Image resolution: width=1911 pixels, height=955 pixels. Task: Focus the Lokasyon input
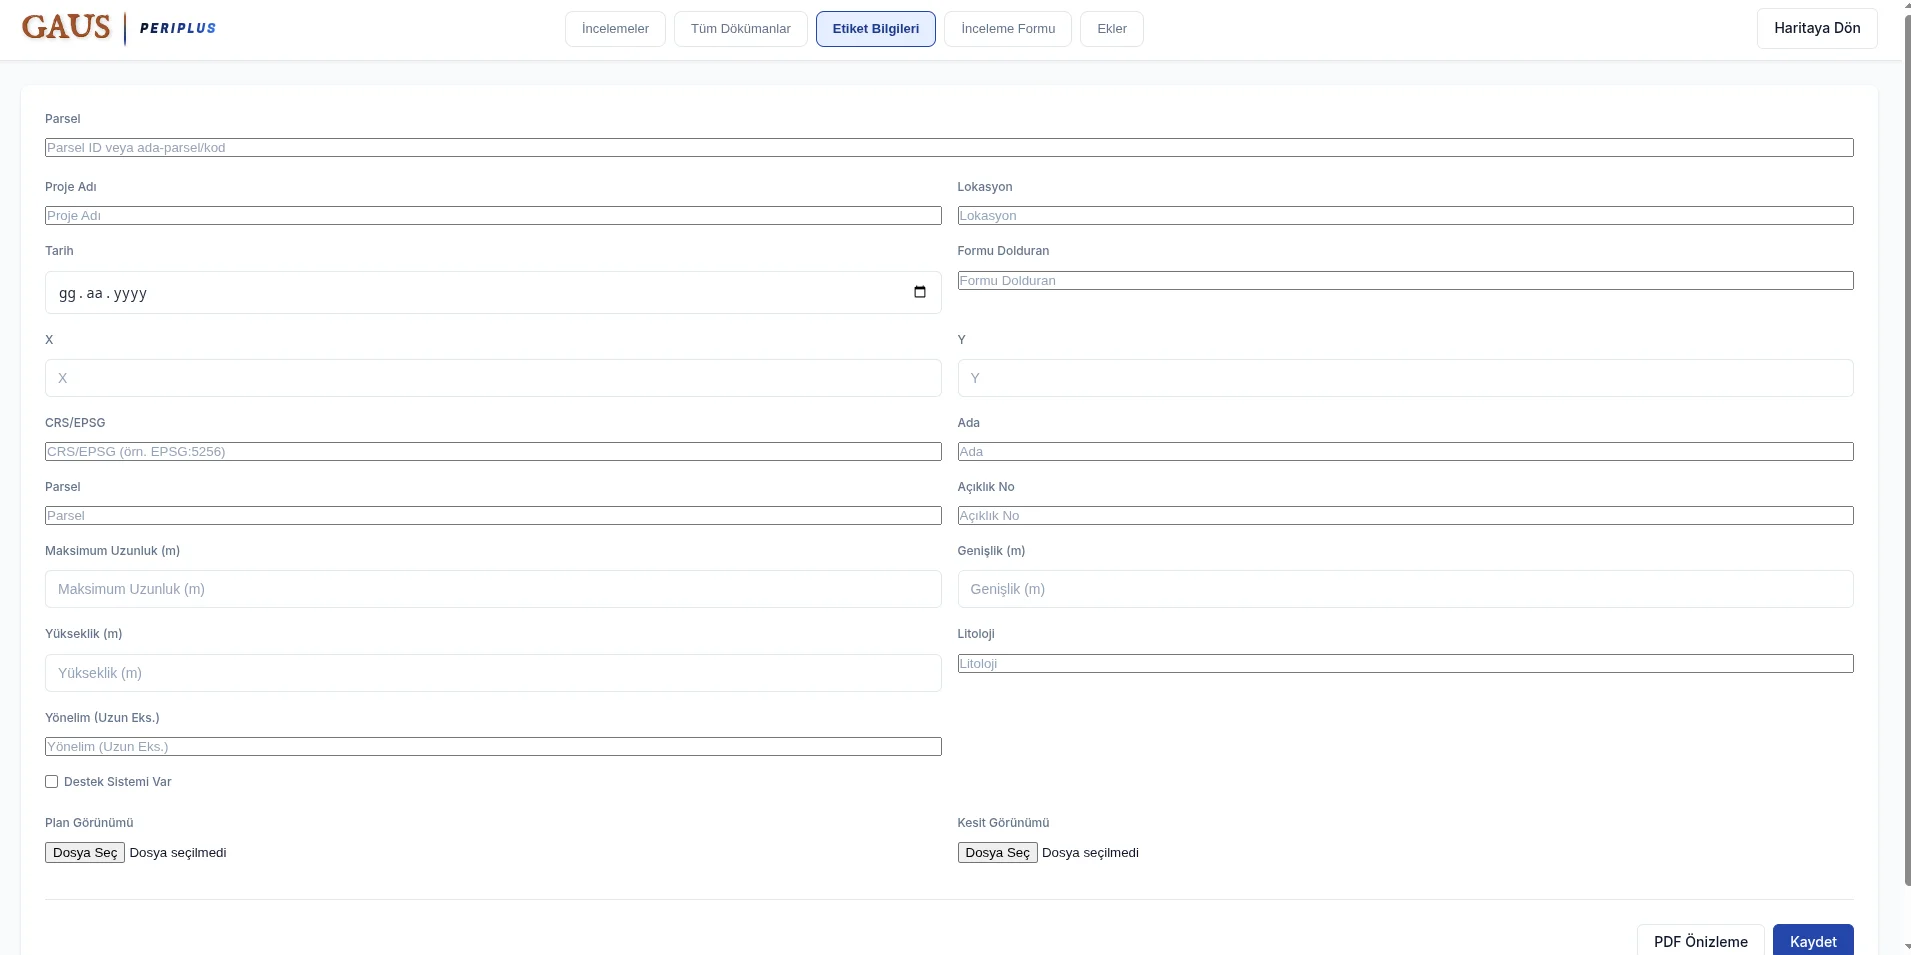[x=1405, y=216]
